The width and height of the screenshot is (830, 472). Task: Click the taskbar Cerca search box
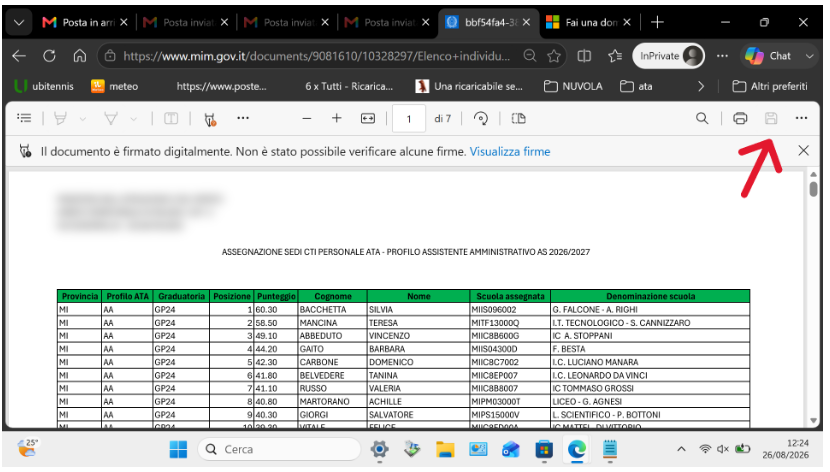point(279,449)
